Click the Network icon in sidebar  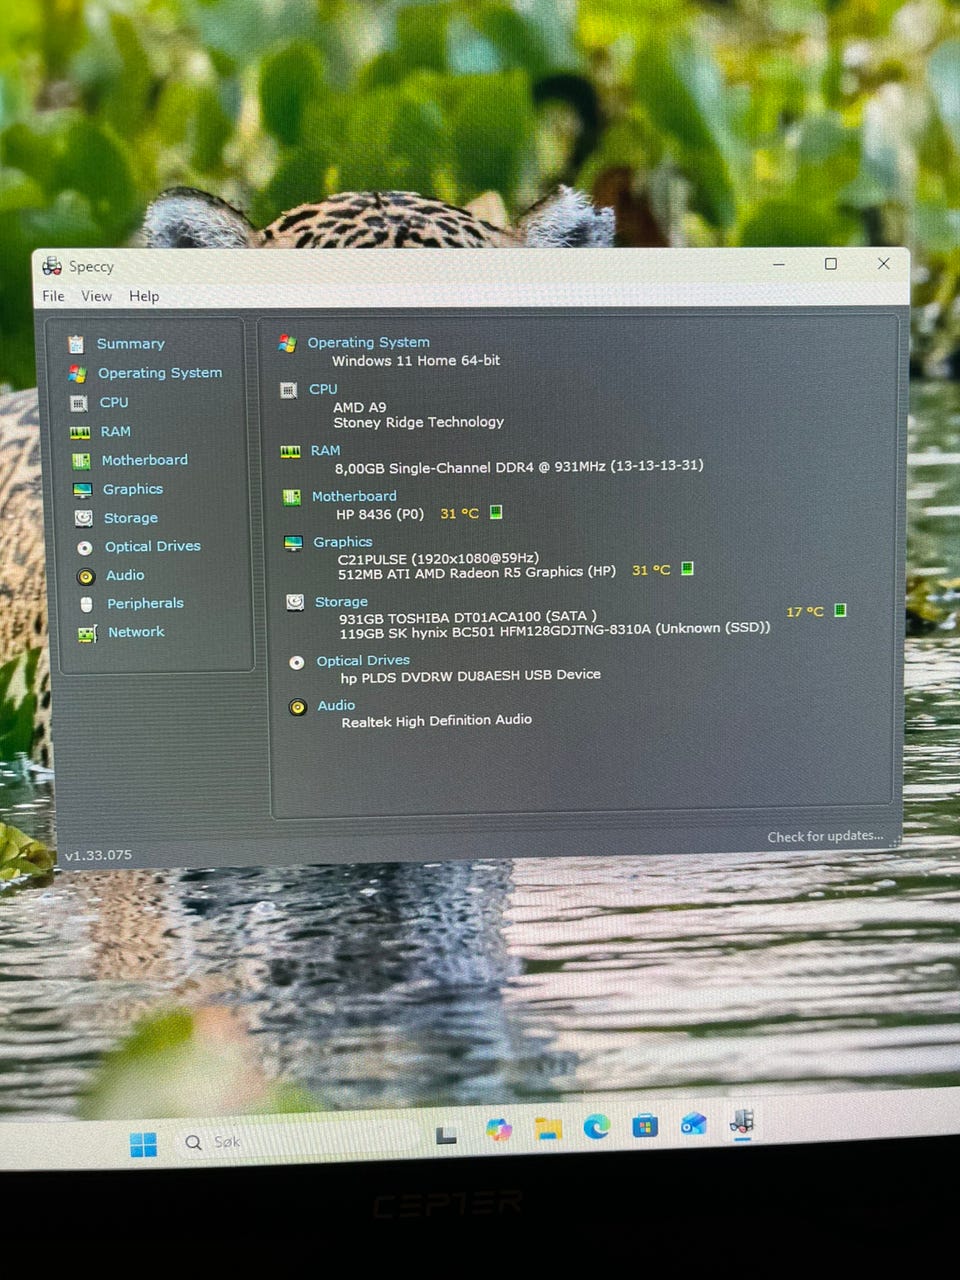(x=88, y=633)
